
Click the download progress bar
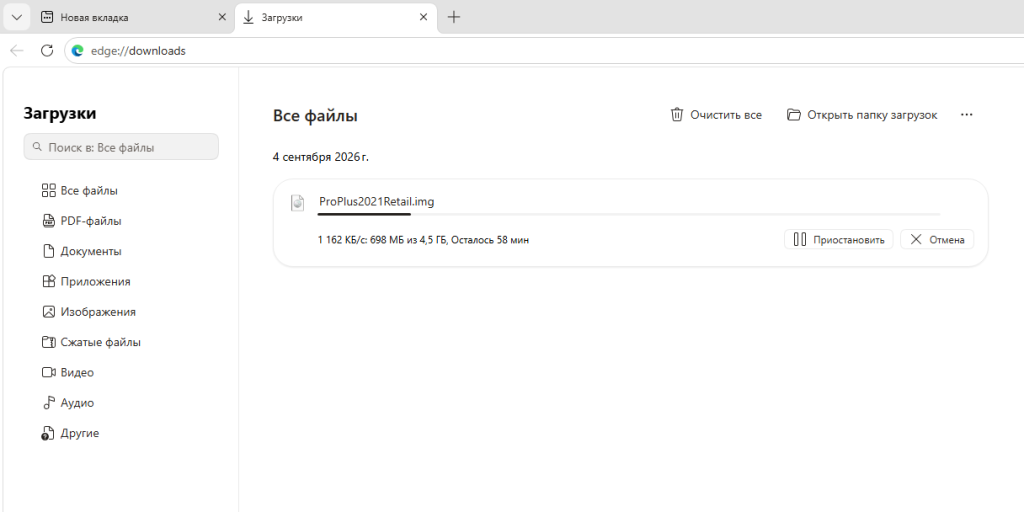coord(629,214)
